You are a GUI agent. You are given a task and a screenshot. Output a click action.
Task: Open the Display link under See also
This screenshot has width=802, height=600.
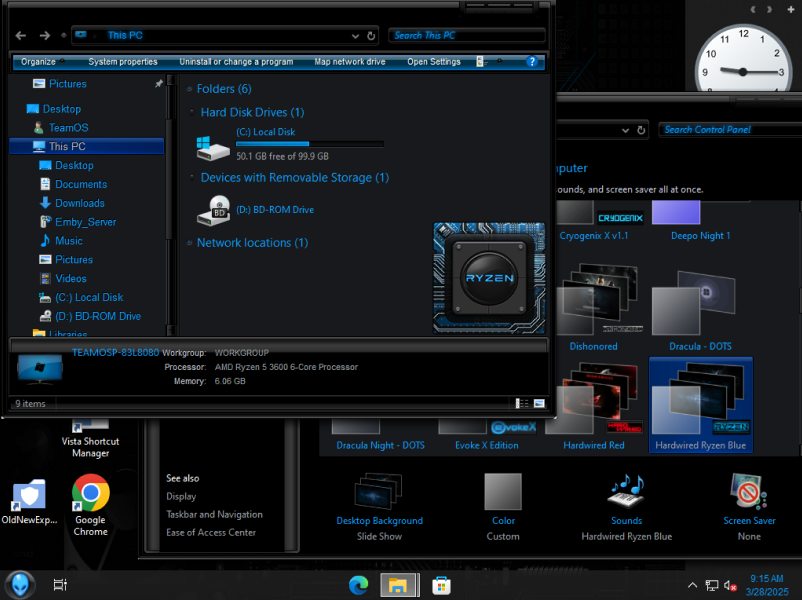coord(181,497)
